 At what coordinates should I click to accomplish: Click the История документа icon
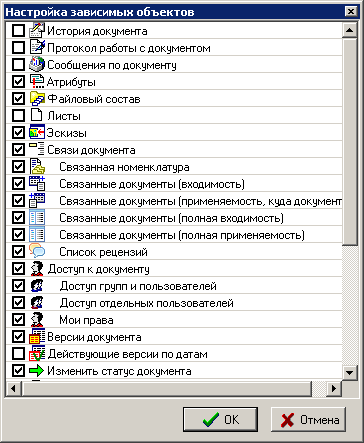pos(37,30)
